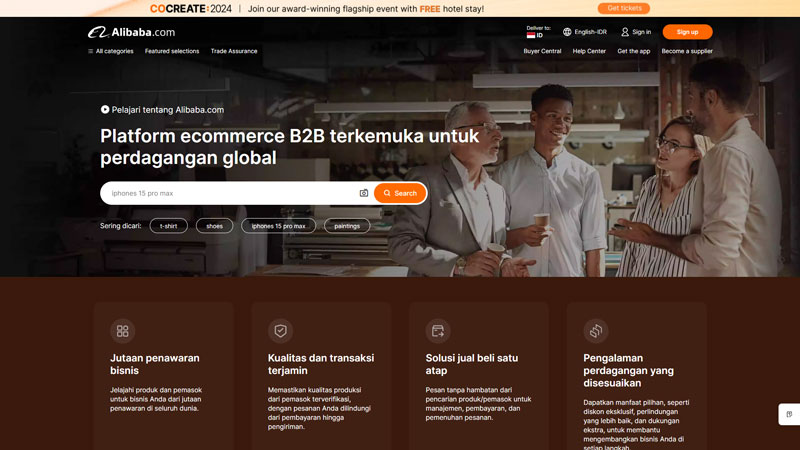Select the shoes suggested search chip
Viewport: 800px width, 450px height.
(x=214, y=226)
